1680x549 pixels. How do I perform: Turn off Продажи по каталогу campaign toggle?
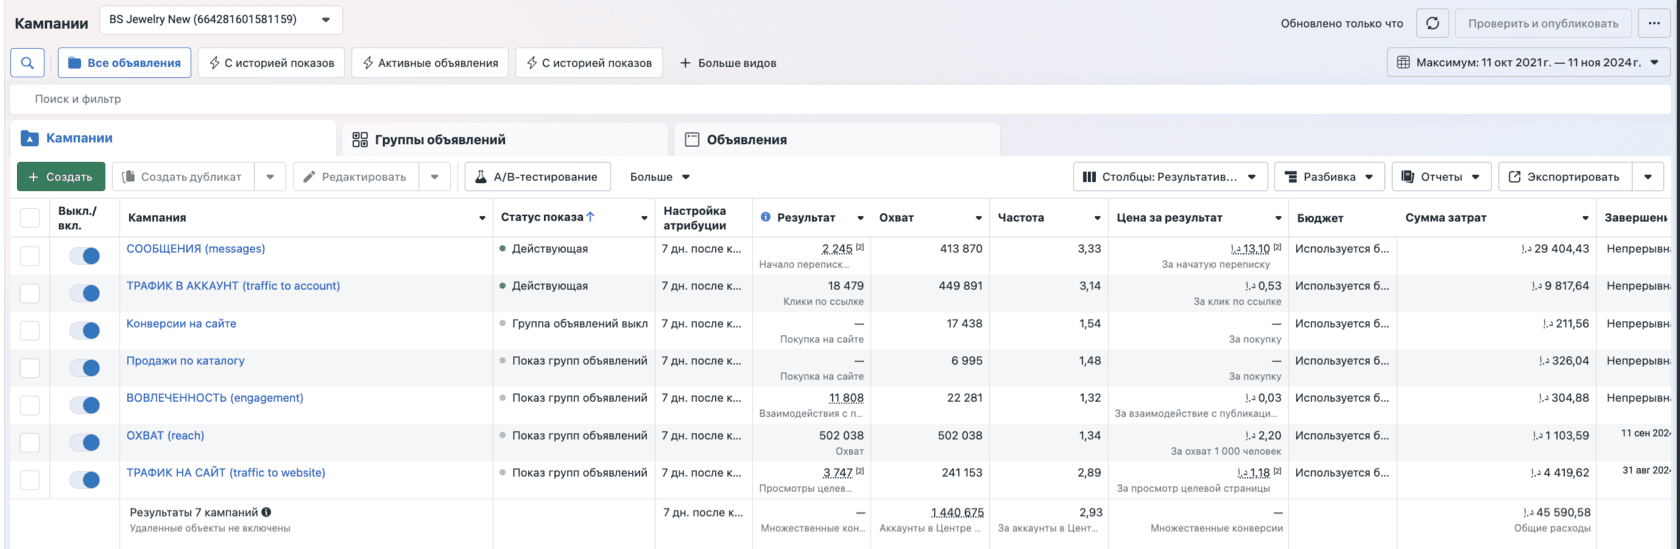pyautogui.click(x=85, y=368)
